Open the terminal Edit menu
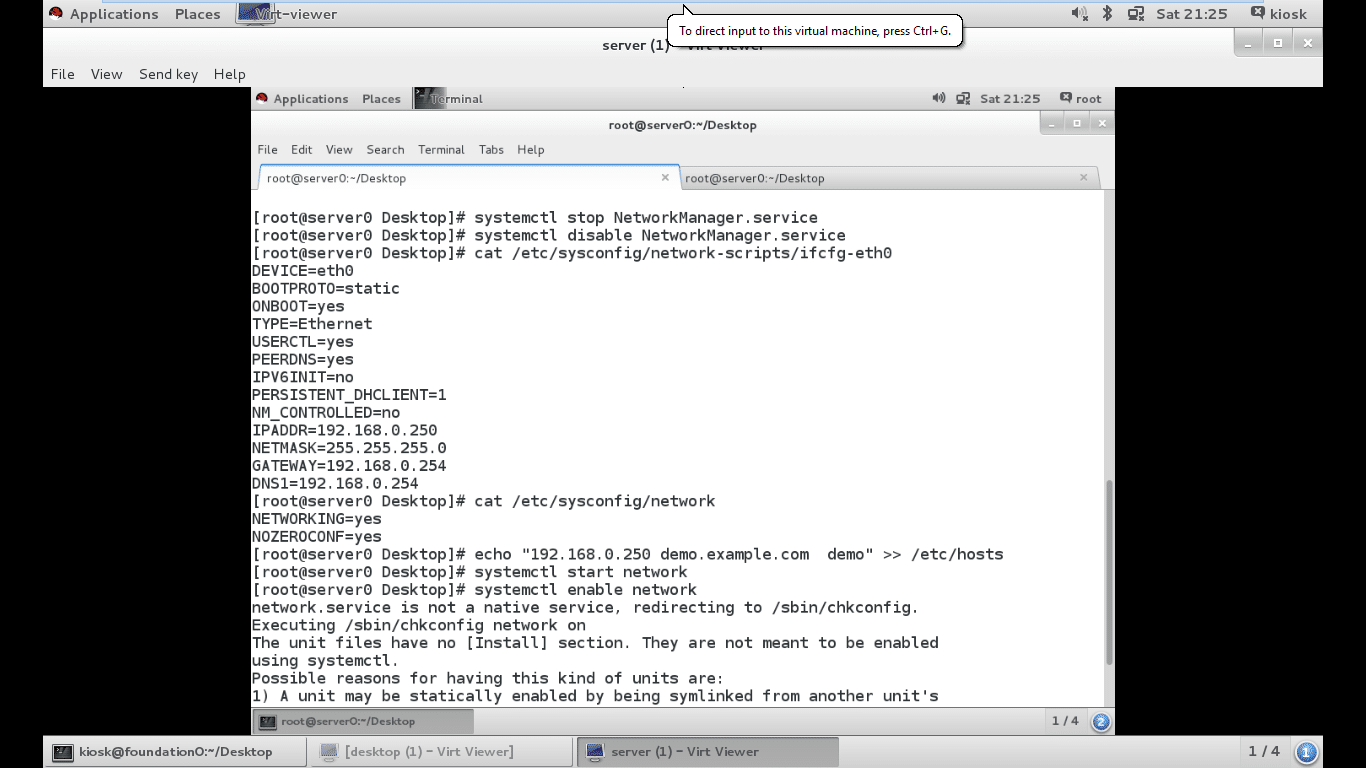The height and width of the screenshot is (768, 1366). tap(302, 149)
